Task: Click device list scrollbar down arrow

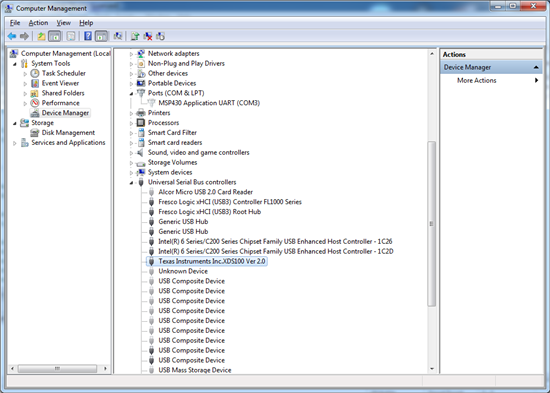Action: click(432, 369)
